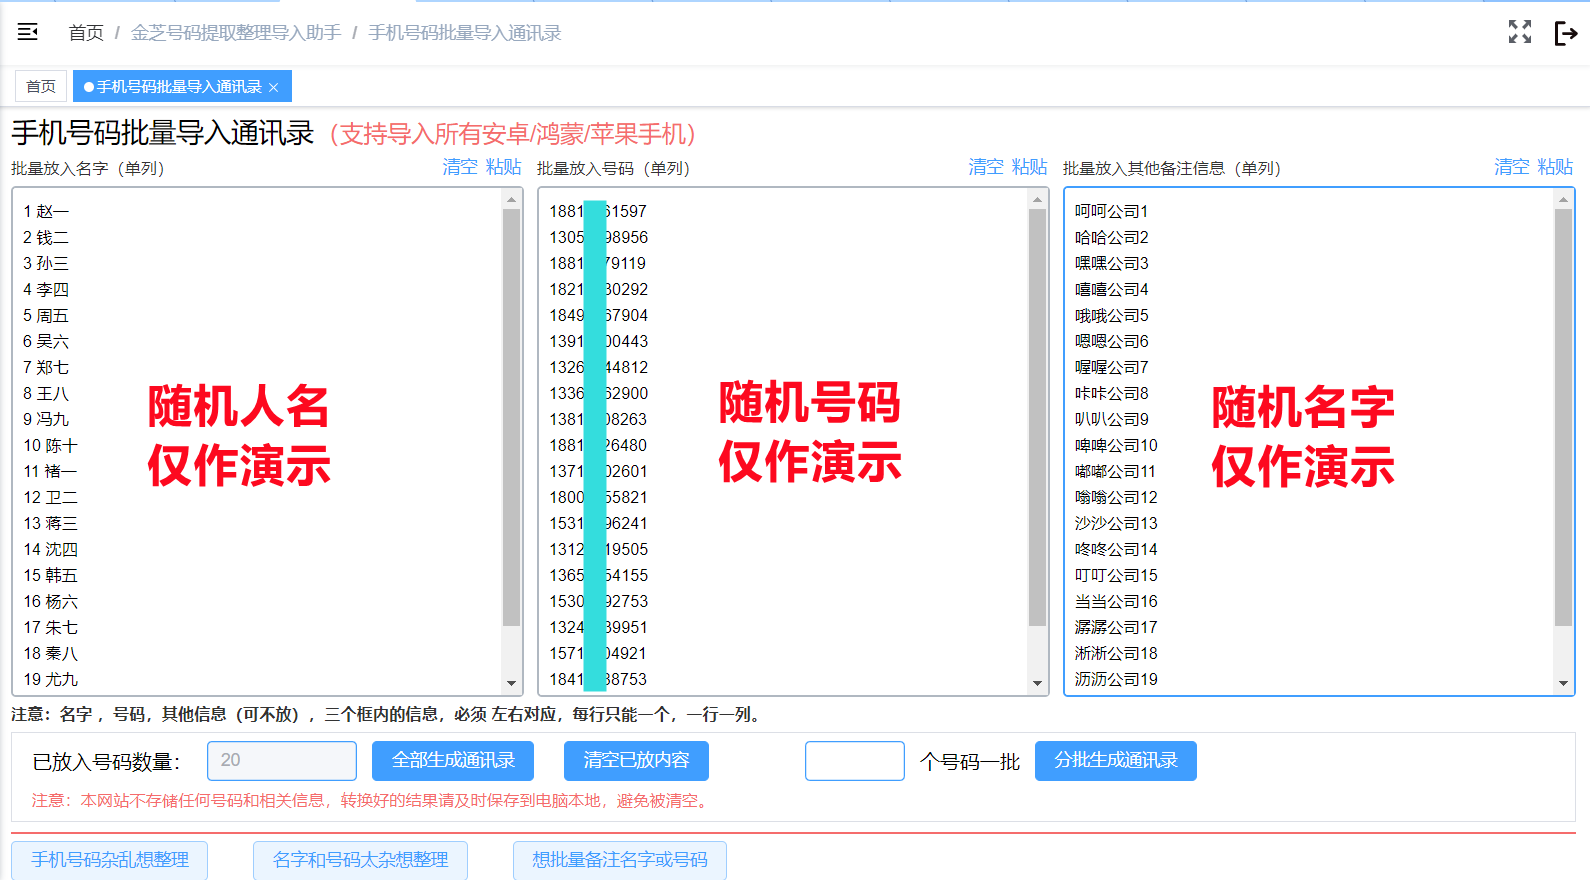Click the phone numbers scrollbar thumb
Screen dimensions: 1590x880
coord(1037,417)
